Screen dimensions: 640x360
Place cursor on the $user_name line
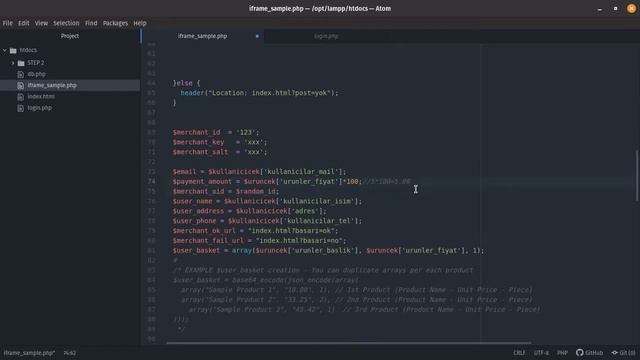tap(267, 201)
